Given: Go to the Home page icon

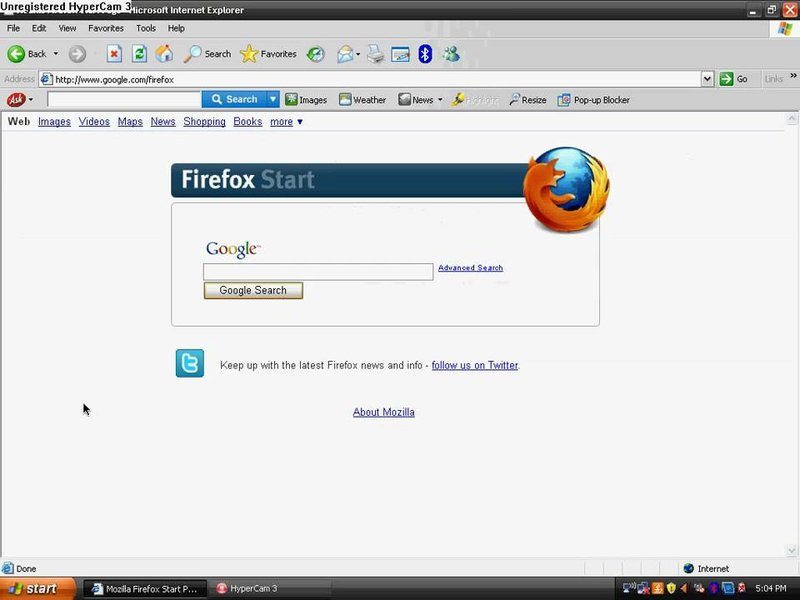Looking at the screenshot, I should (x=164, y=54).
